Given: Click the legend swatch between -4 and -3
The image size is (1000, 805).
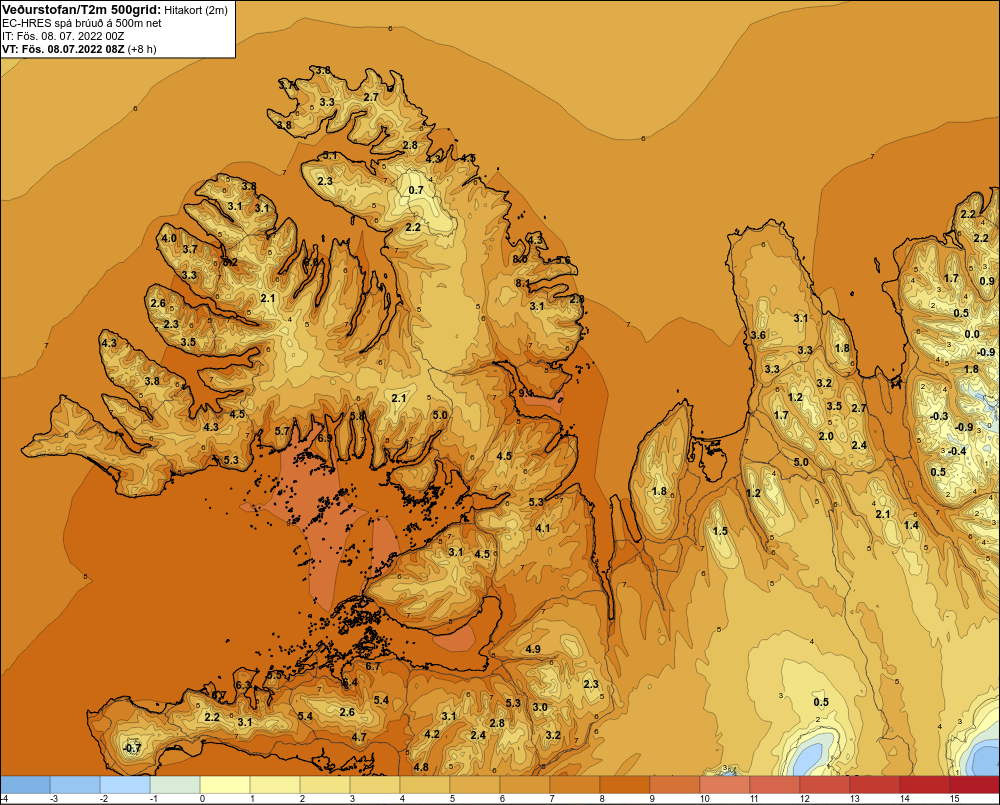Looking at the screenshot, I should point(25,784).
